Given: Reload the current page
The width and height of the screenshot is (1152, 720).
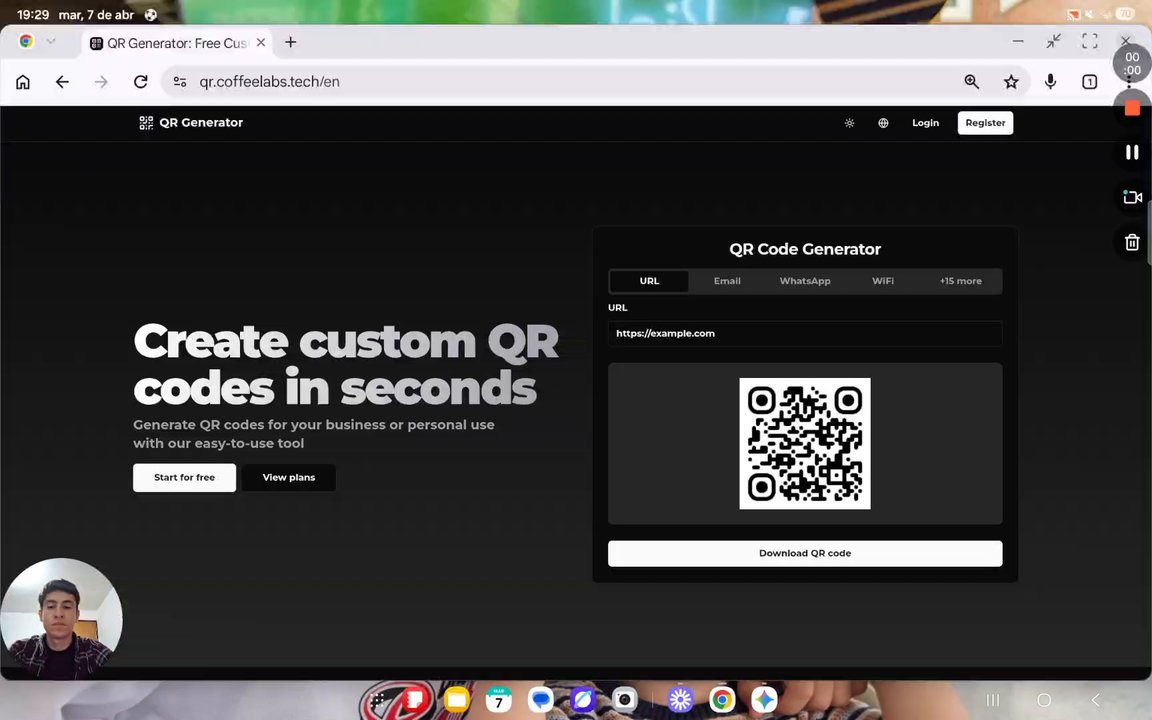Looking at the screenshot, I should point(141,82).
